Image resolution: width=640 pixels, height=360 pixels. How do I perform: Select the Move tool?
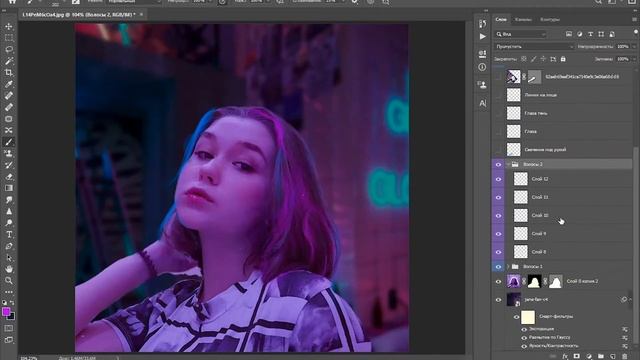(9, 27)
